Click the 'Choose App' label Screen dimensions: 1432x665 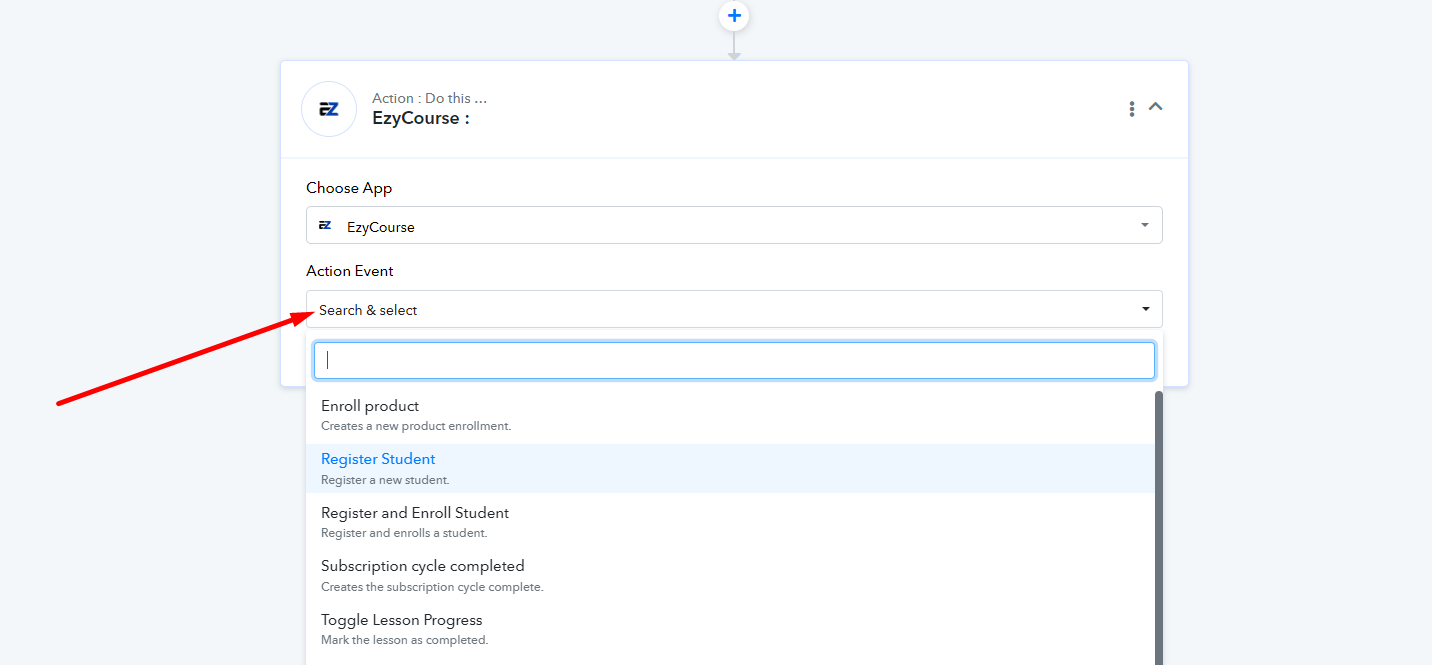pyautogui.click(x=349, y=188)
